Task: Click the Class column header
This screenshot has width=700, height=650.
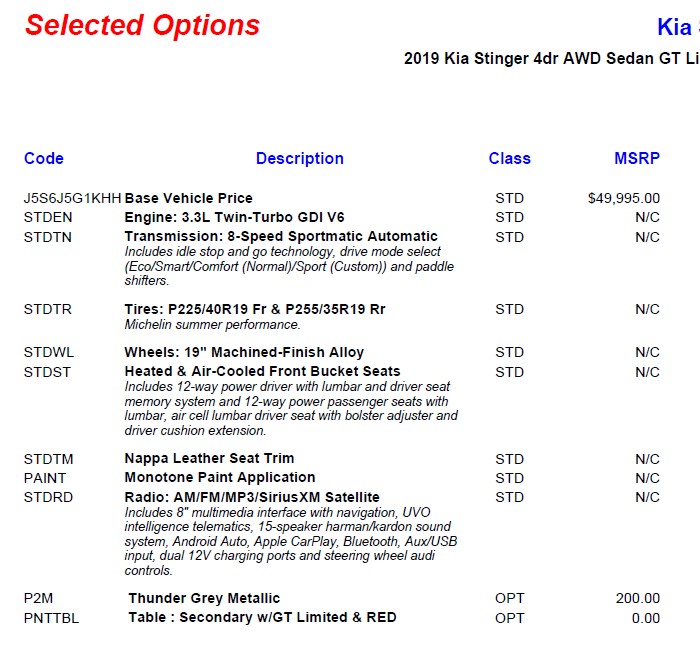Action: [509, 158]
